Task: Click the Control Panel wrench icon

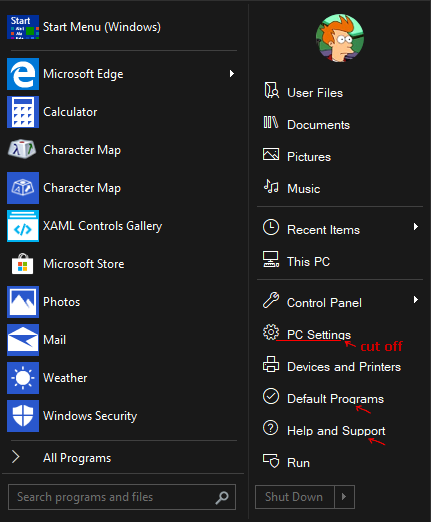Action: 271,300
